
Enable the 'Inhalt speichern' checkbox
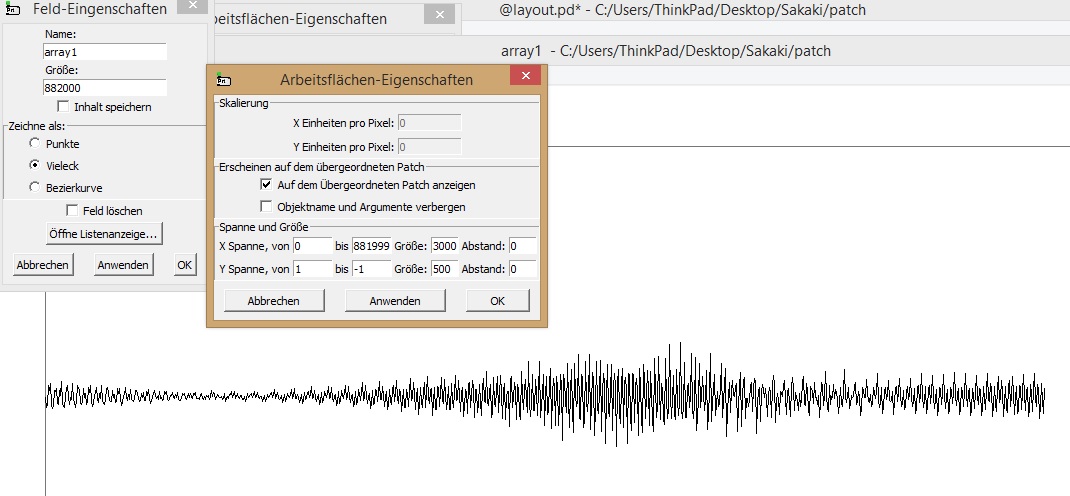64,107
